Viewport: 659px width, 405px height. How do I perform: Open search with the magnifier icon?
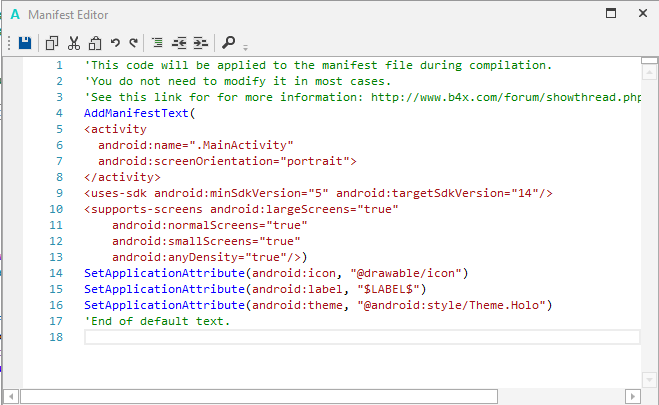tap(229, 43)
